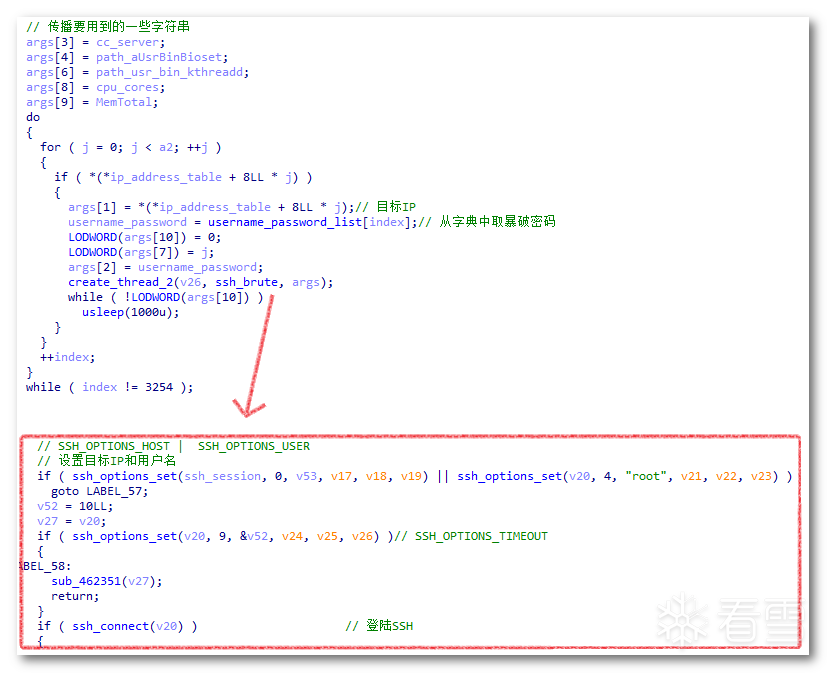Select 'v52 = 10LL;' line

75,506
